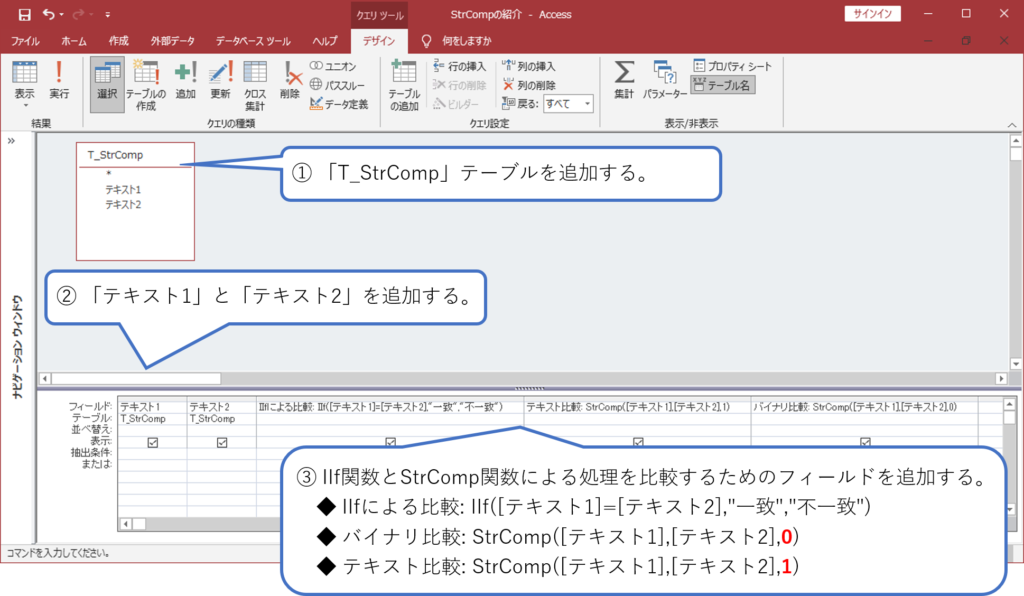Click design grid scroll up arrow

1009,405
